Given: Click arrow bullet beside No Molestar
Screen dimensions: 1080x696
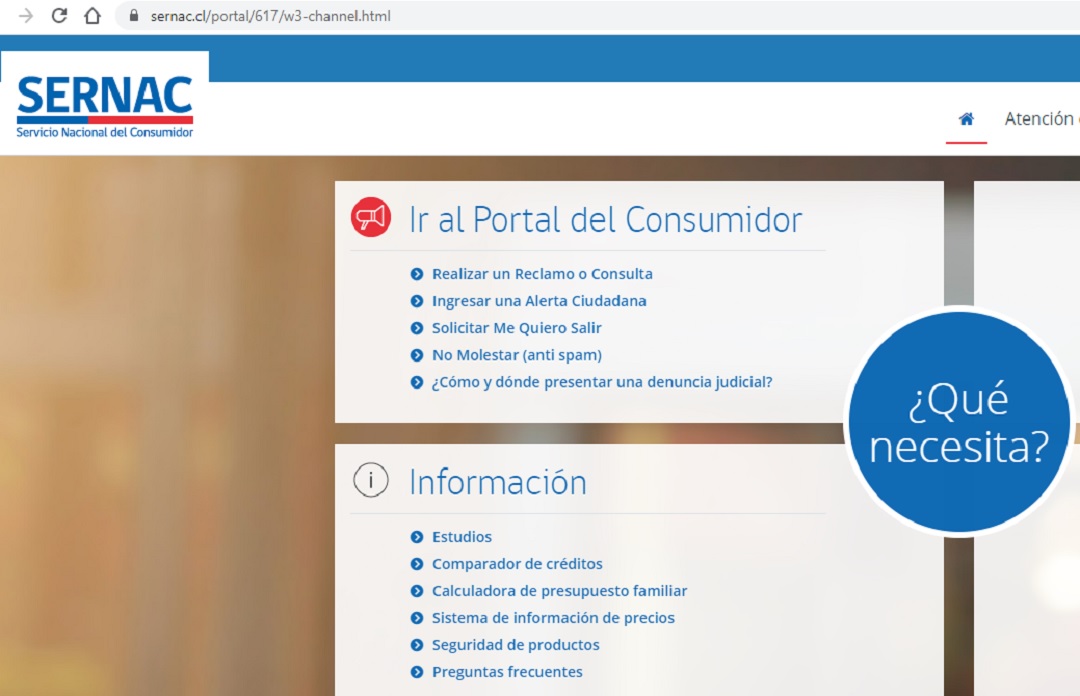Looking at the screenshot, I should point(417,356).
